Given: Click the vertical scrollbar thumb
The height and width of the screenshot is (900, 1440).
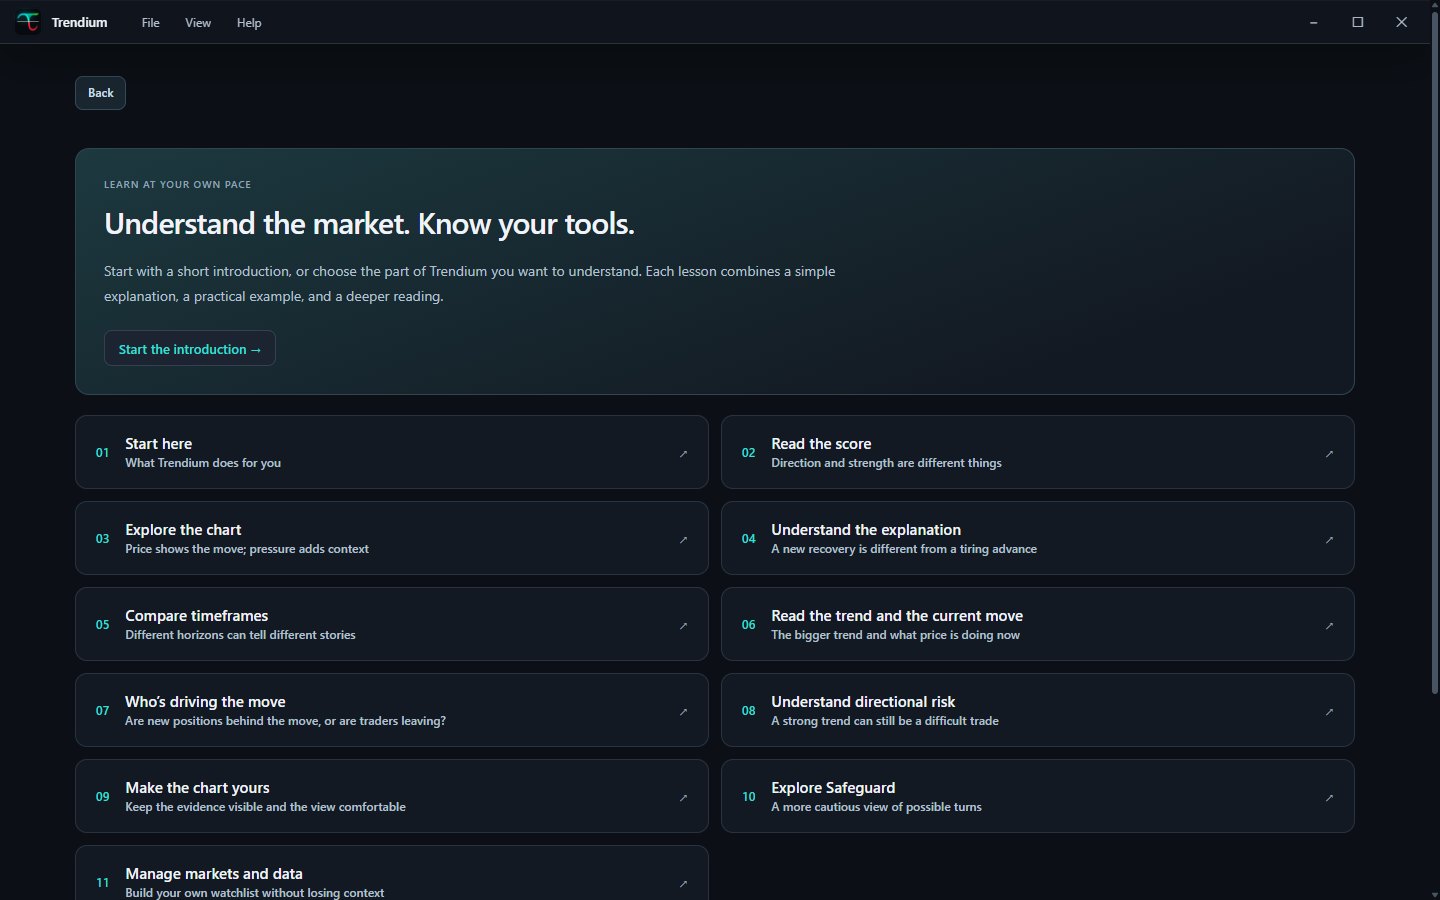Looking at the screenshot, I should coord(1434,353).
